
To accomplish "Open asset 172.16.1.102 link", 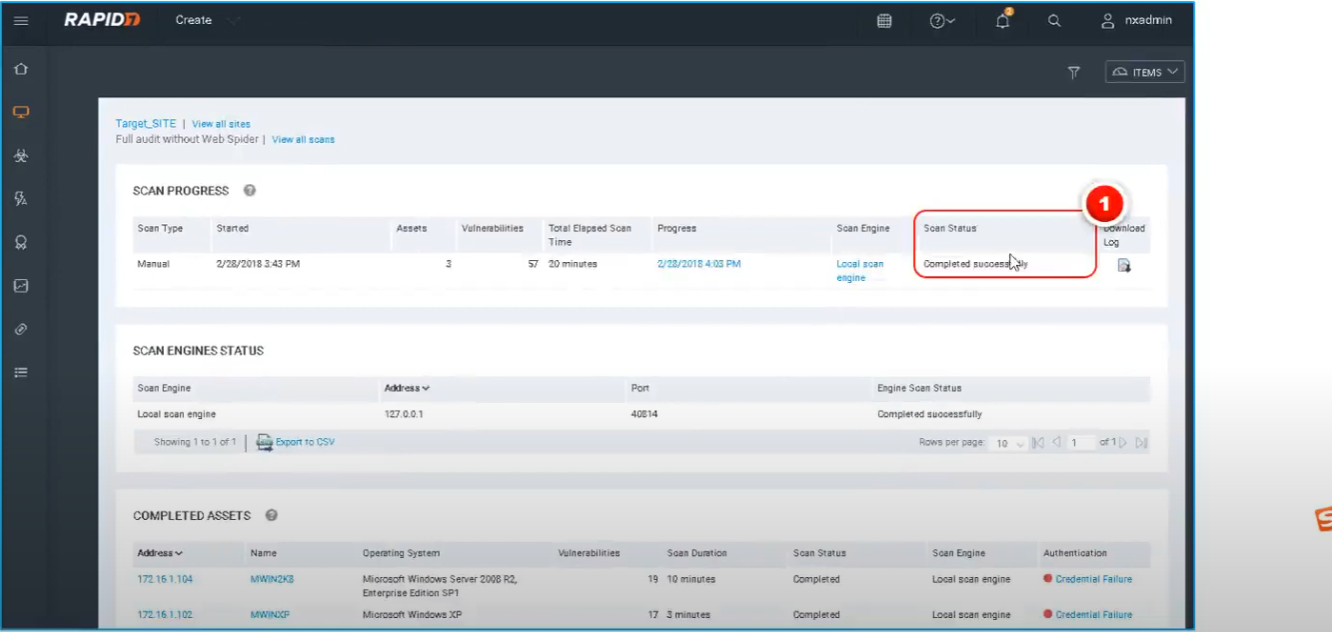I will (x=166, y=615).
